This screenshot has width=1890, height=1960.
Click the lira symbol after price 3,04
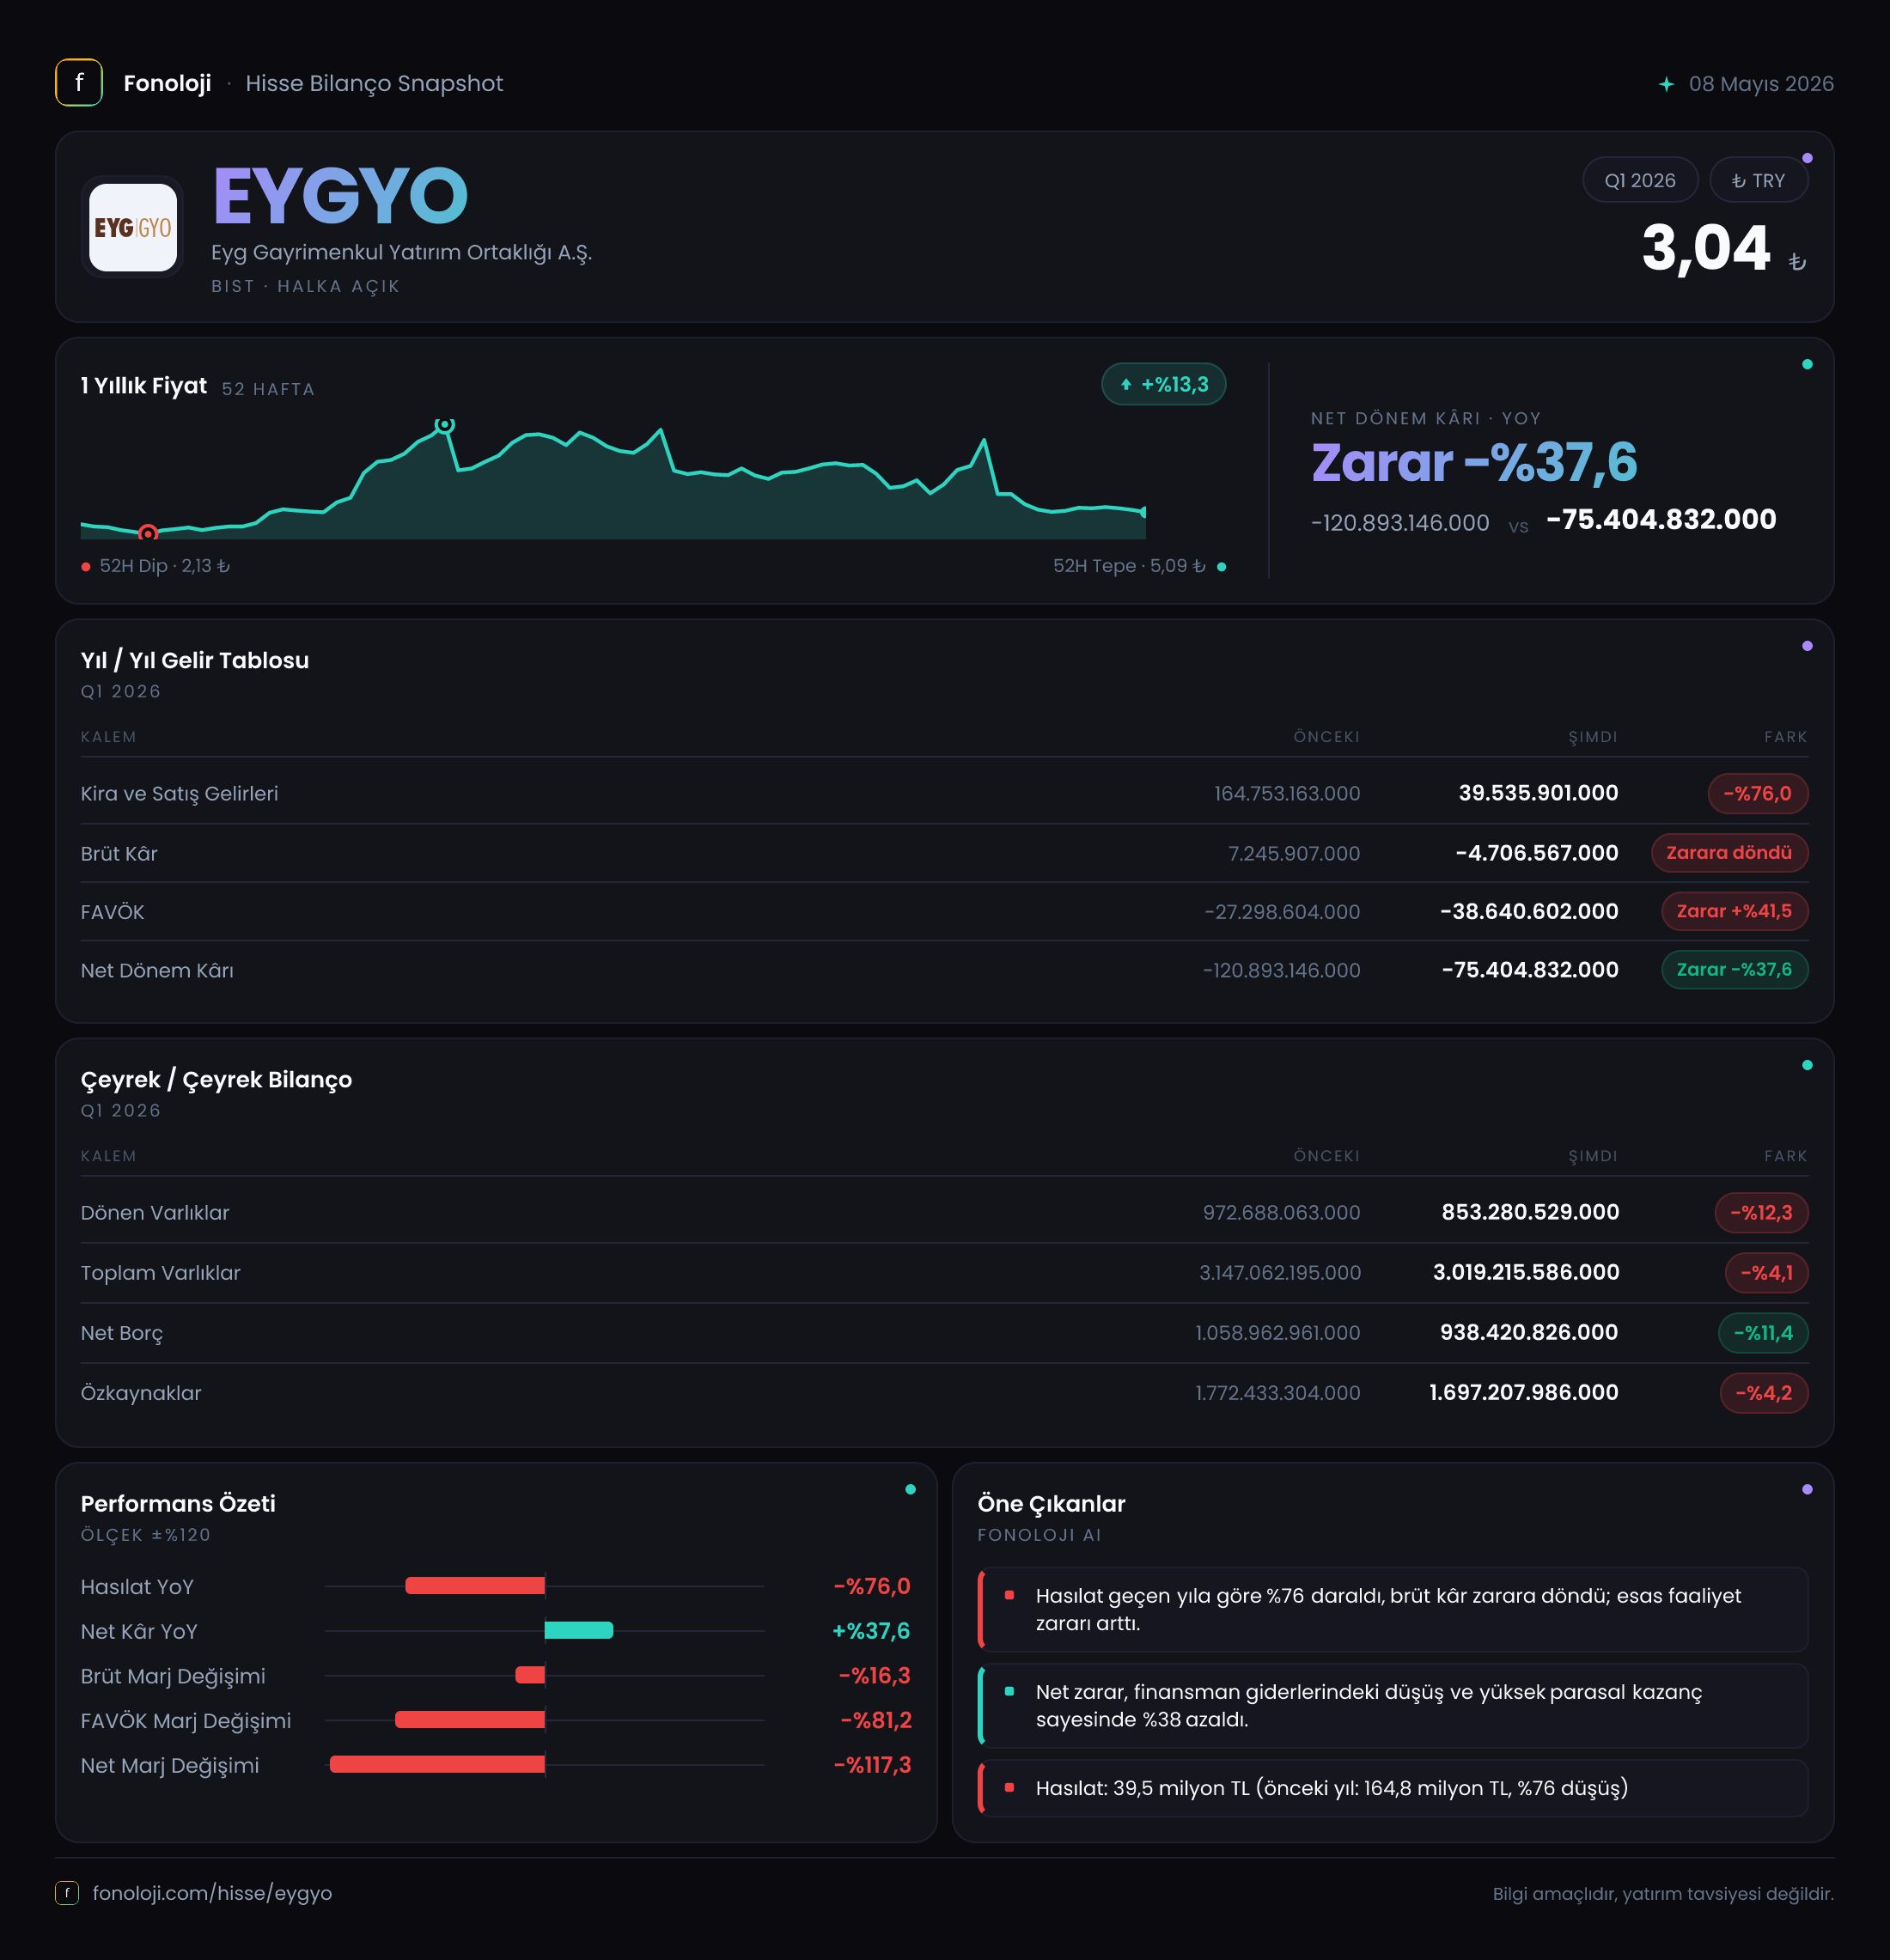pyautogui.click(x=1797, y=262)
